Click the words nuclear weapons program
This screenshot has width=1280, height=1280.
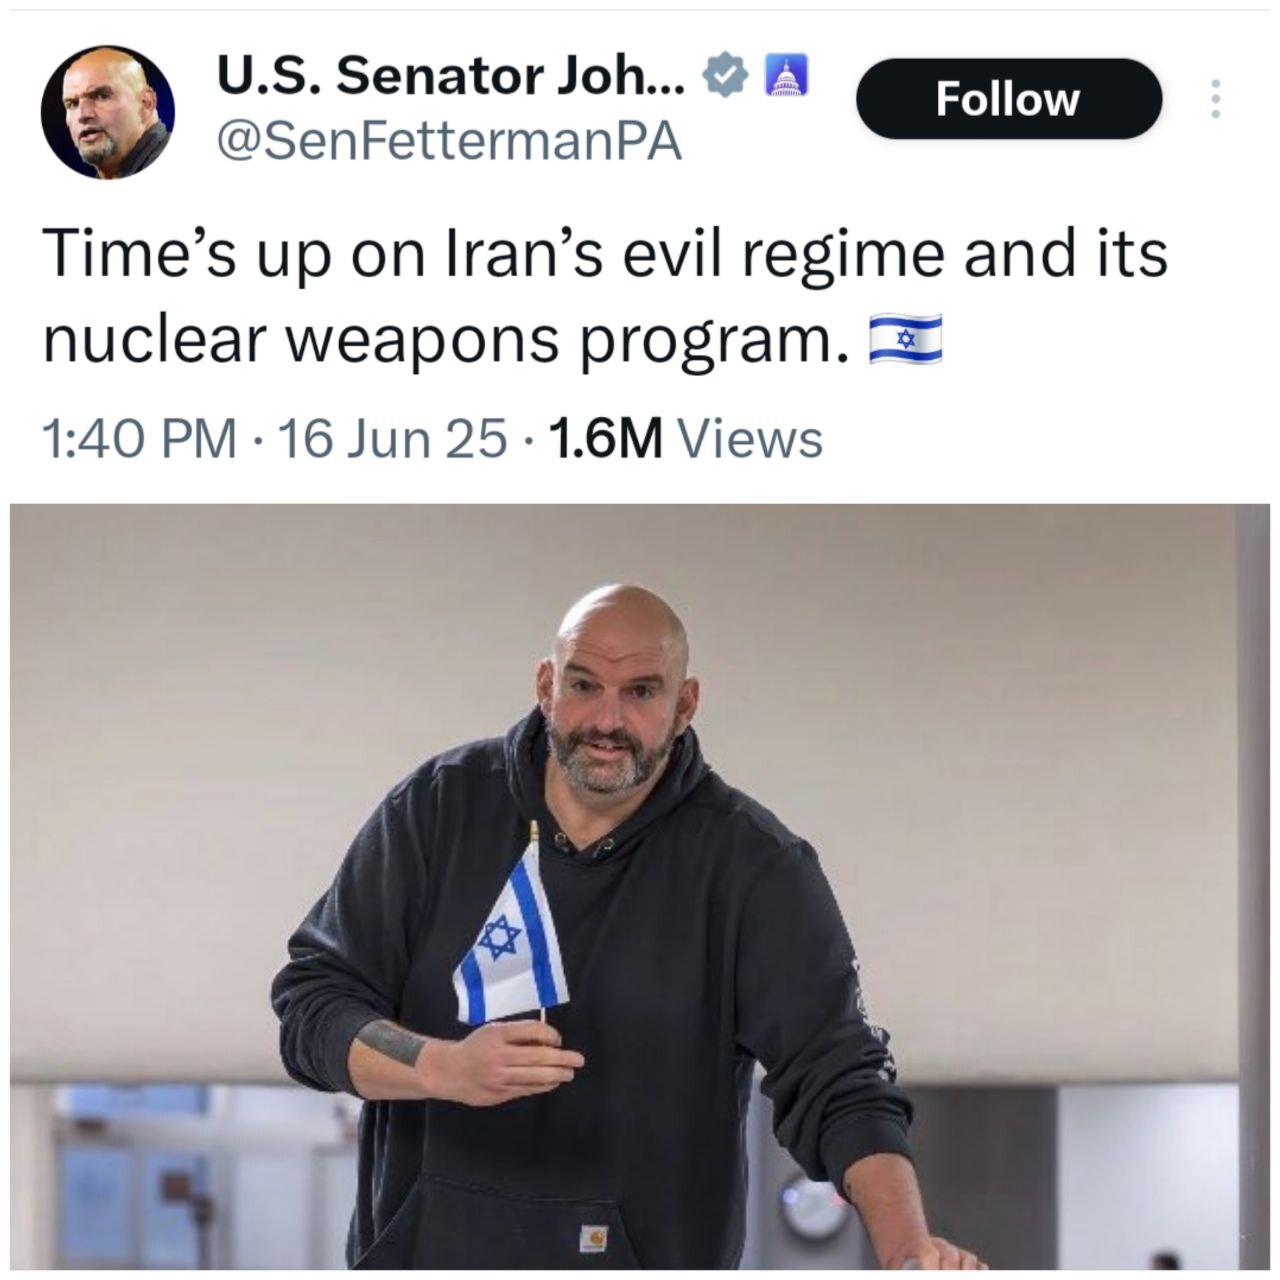click(x=439, y=342)
